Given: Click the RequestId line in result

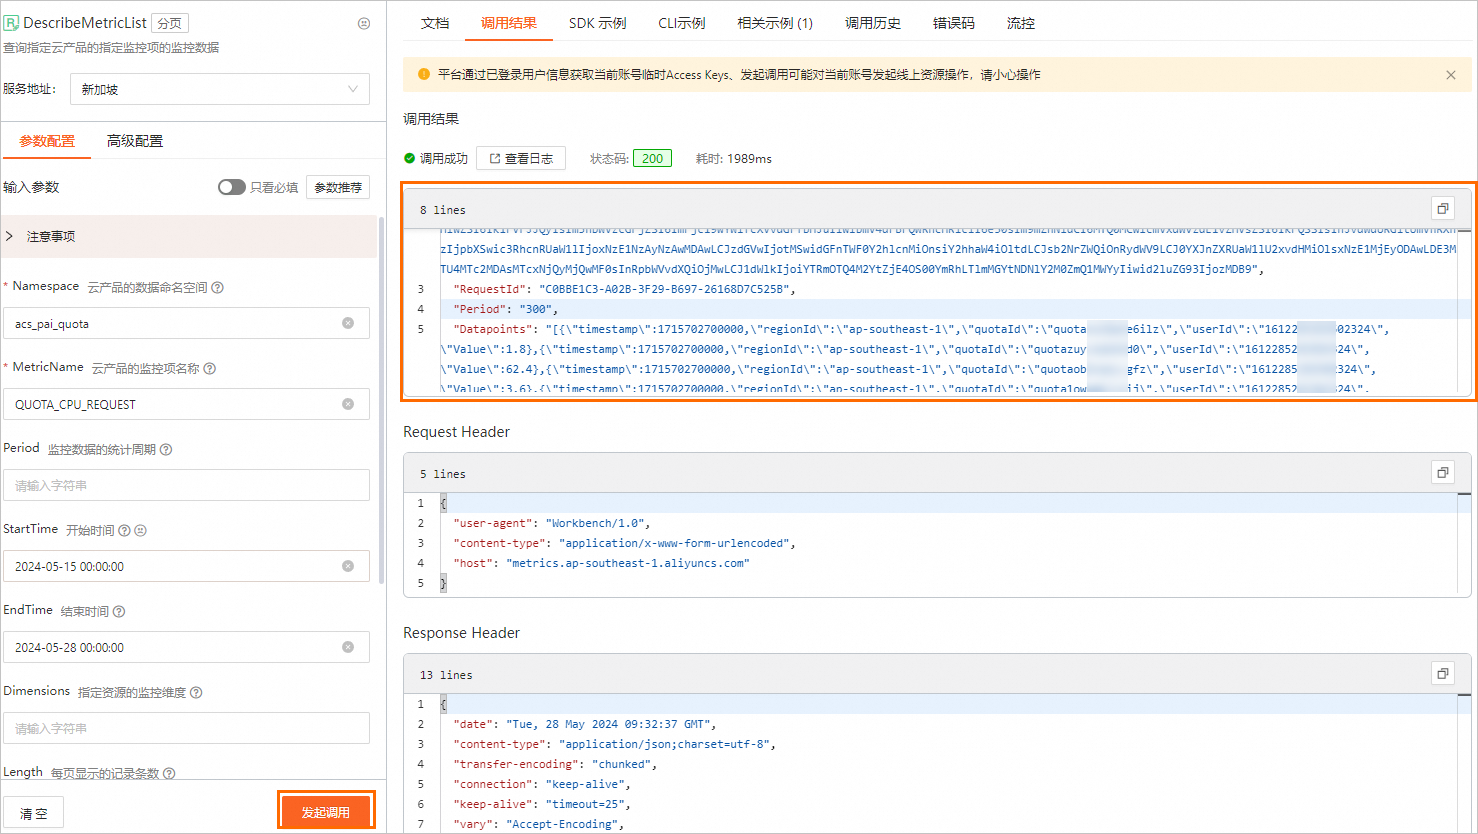Looking at the screenshot, I should click(x=623, y=289).
